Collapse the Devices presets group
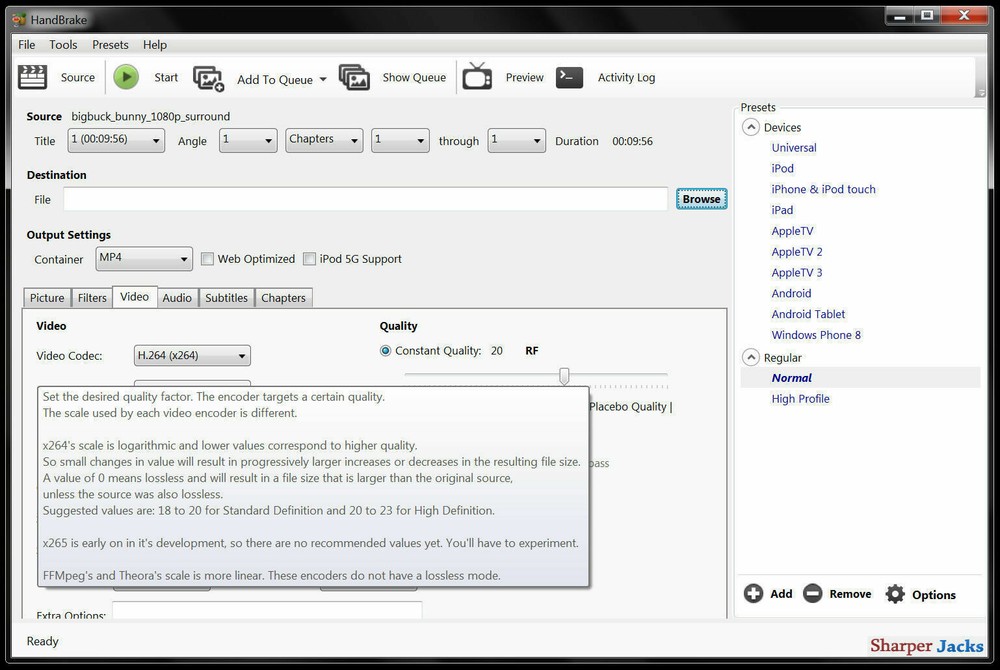The image size is (1000, 670). (x=751, y=127)
